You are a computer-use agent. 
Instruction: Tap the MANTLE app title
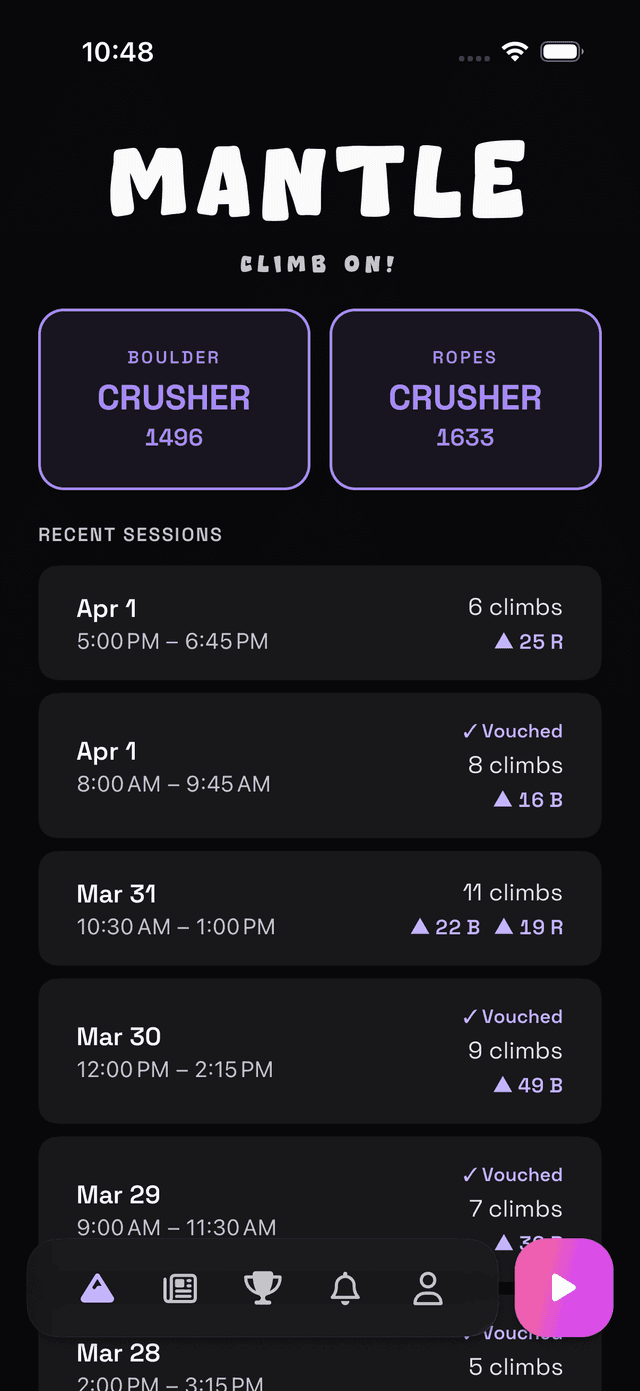[x=320, y=181]
